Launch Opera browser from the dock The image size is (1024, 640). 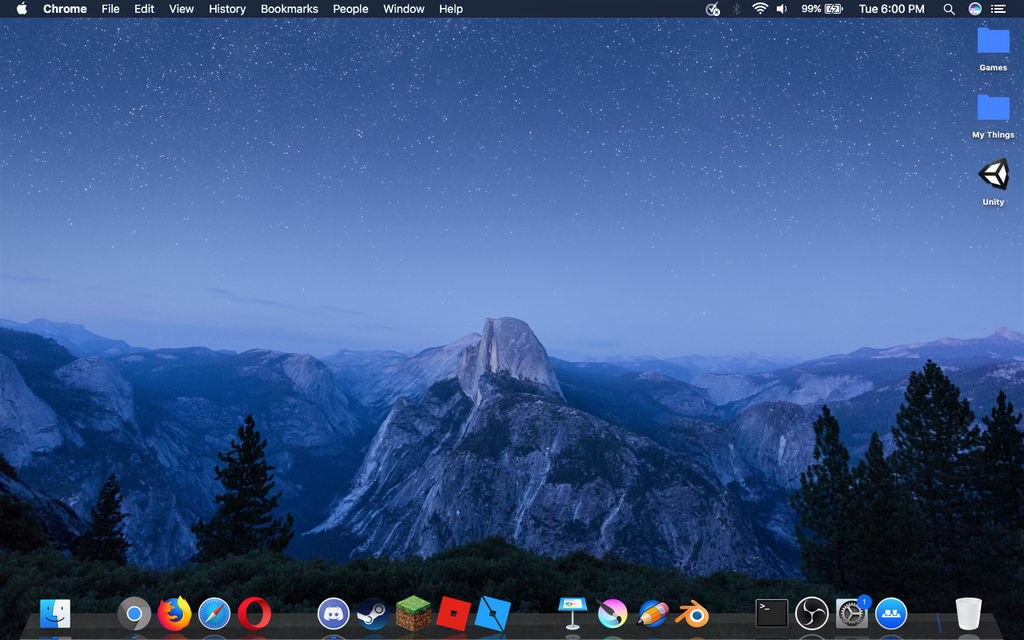click(254, 613)
